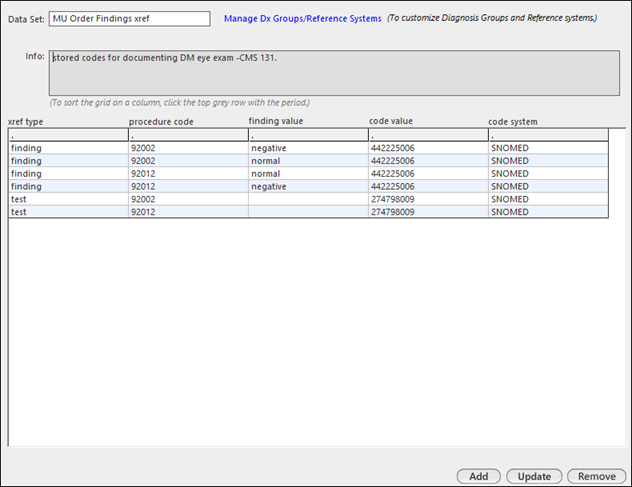Screen dimensions: 632x487
Task: Click negative finding value for 92012
Action: 308,187
